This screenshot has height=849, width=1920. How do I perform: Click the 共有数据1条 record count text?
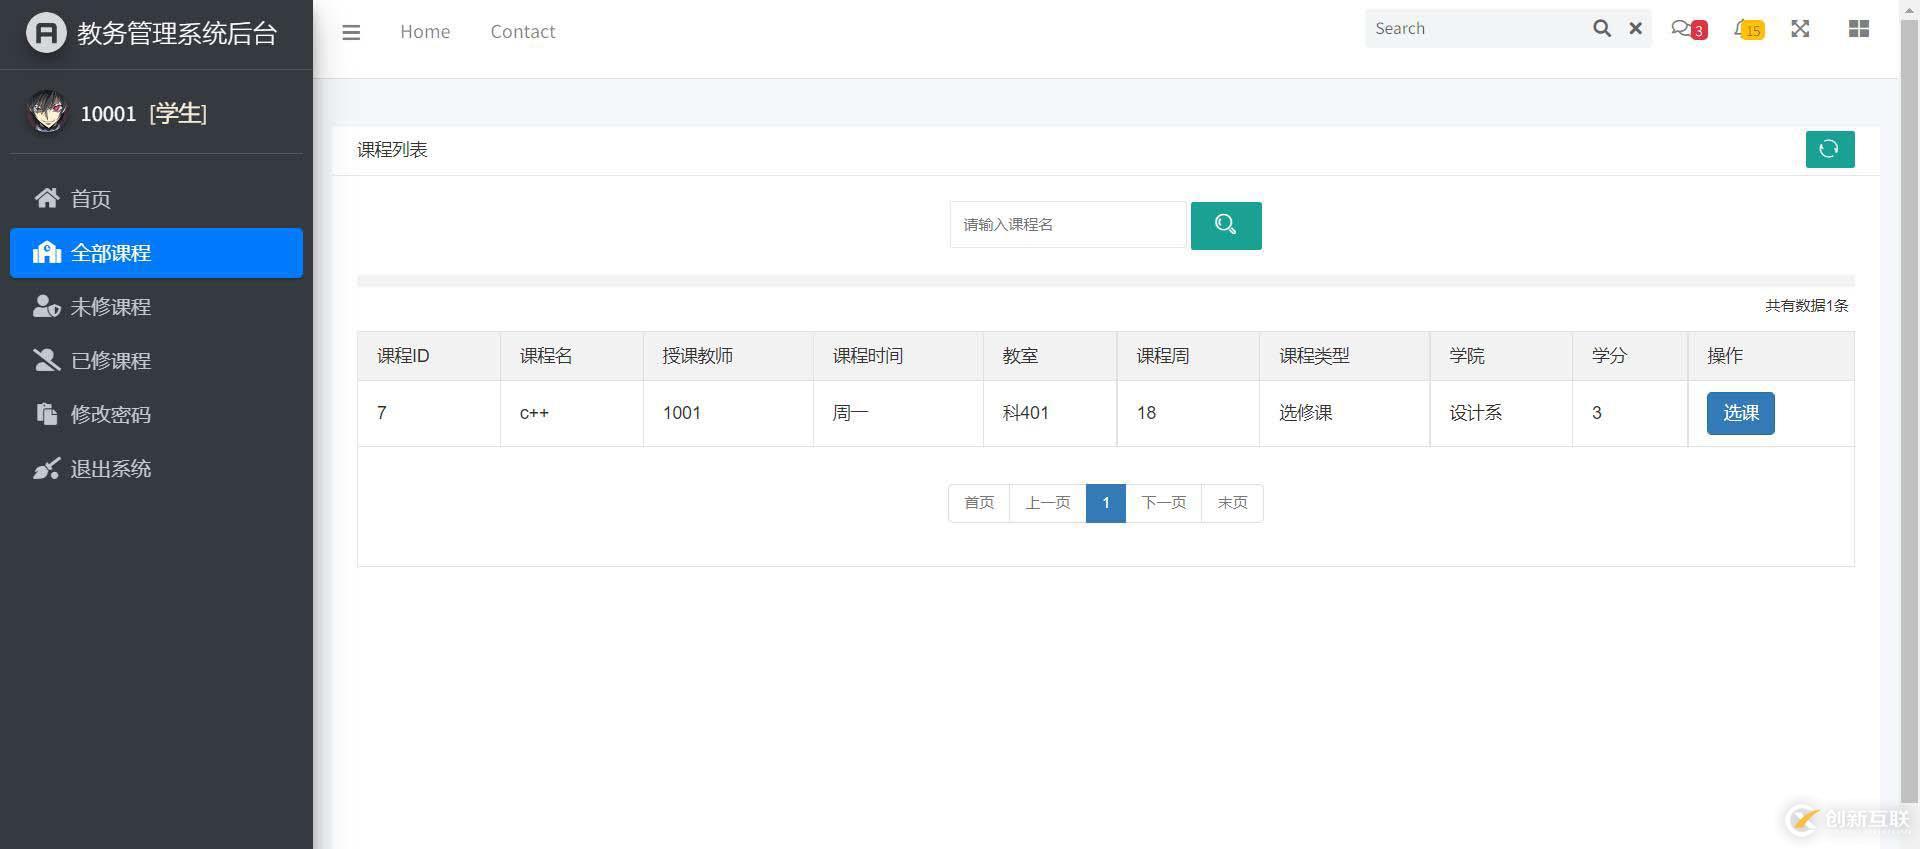(x=1806, y=306)
